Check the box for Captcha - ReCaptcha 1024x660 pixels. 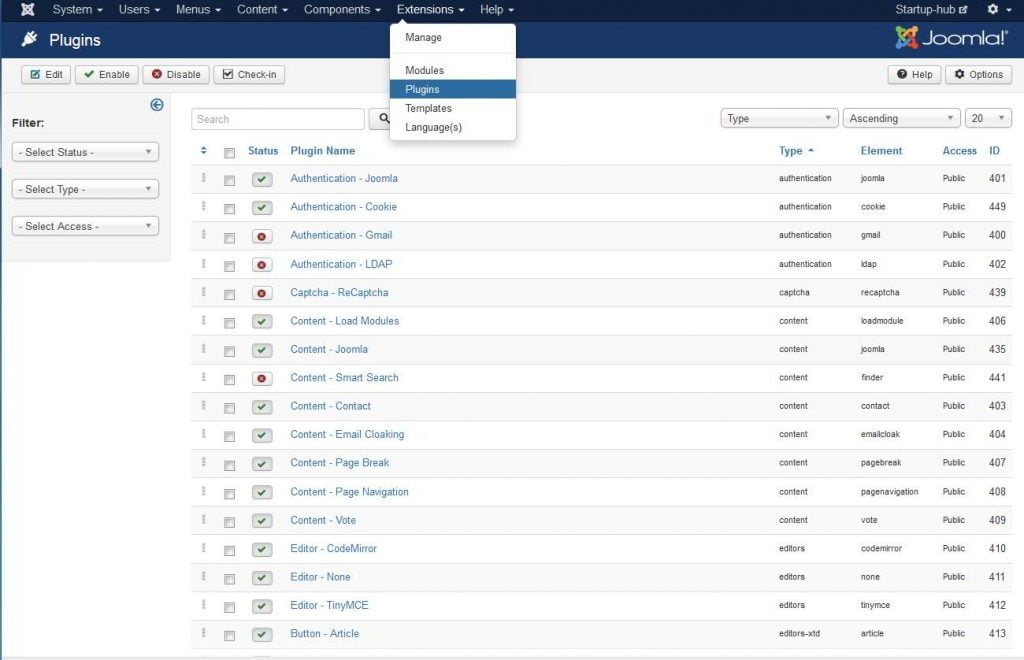230,294
